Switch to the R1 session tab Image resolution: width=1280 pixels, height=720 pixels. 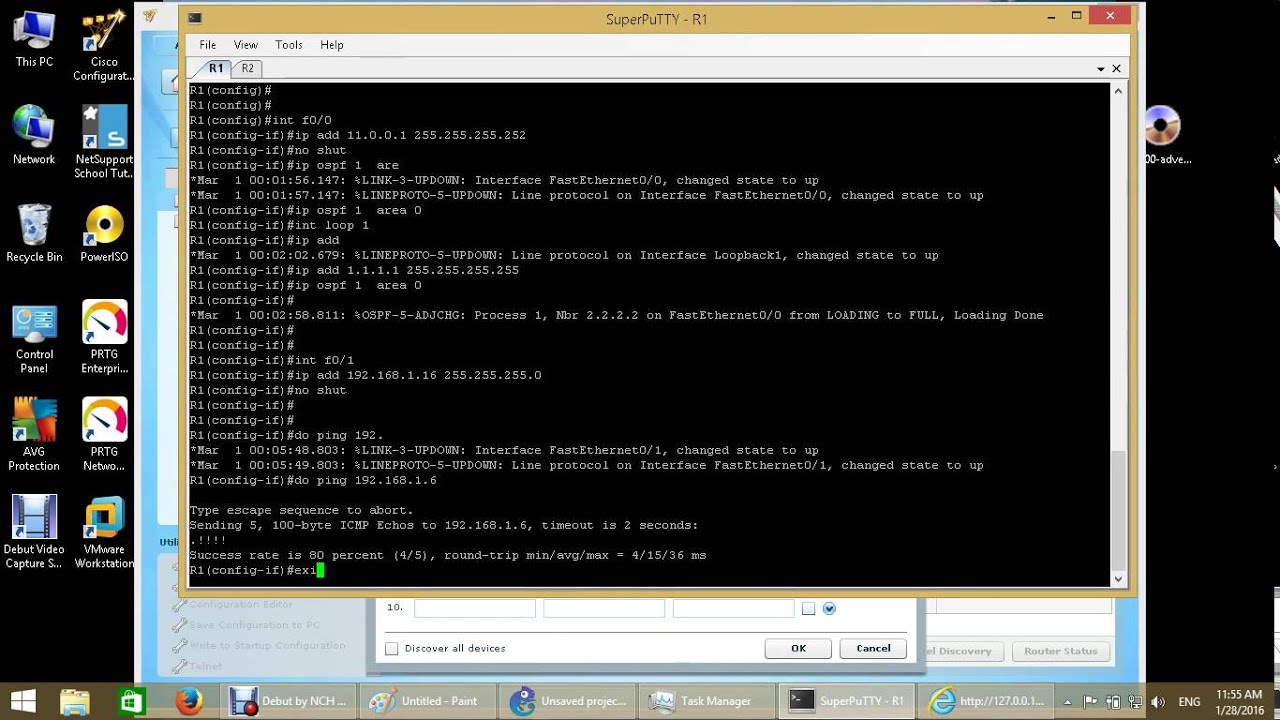click(x=215, y=68)
